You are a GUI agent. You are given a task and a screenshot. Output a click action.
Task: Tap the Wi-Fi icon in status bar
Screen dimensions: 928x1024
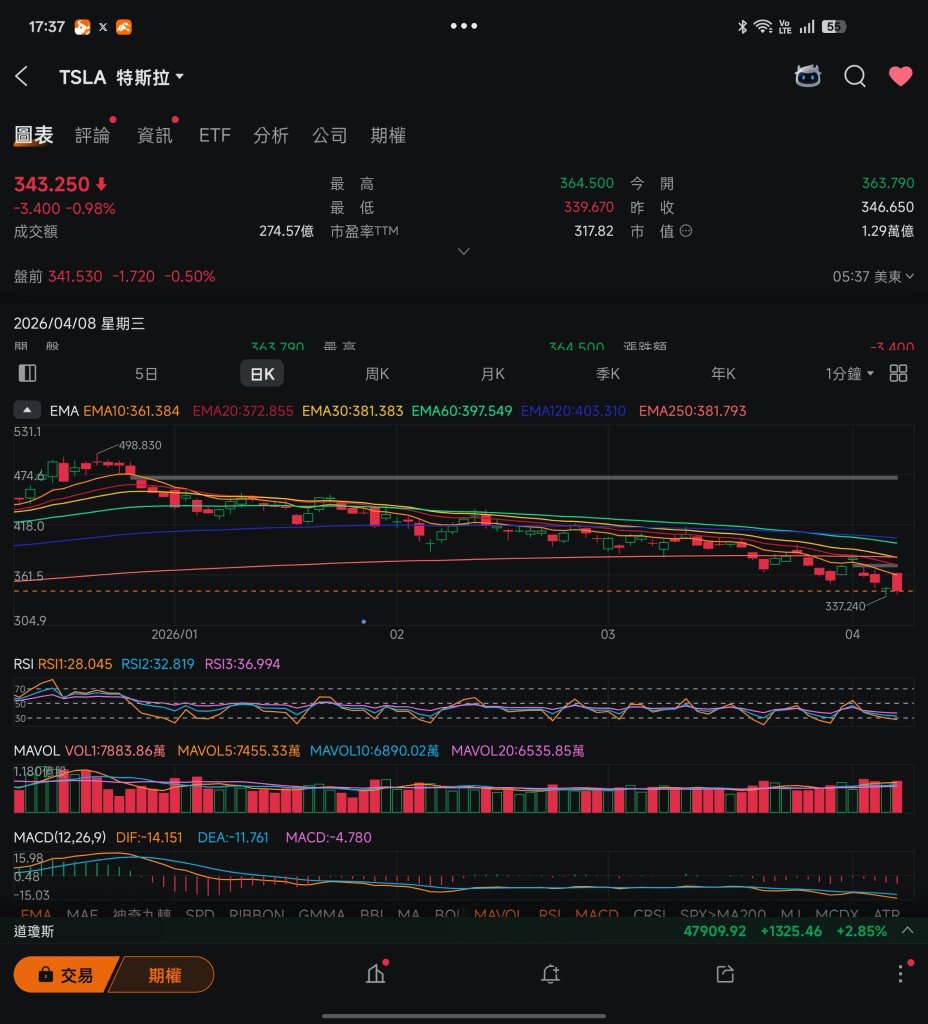762,27
